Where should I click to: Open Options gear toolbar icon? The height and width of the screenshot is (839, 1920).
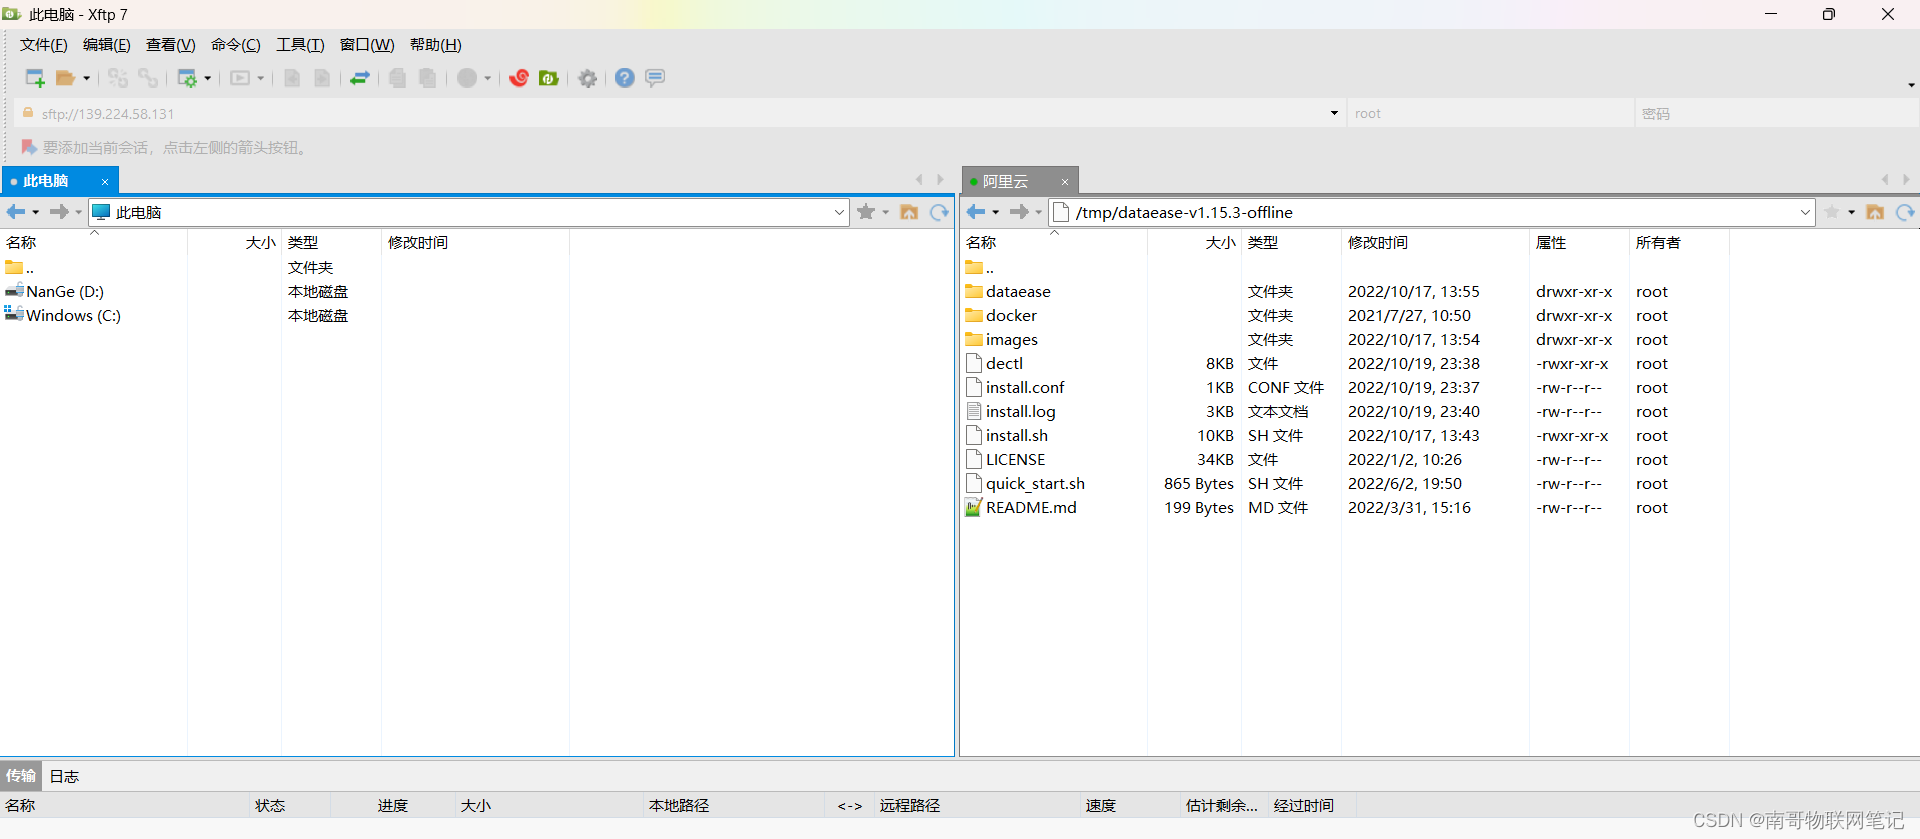coord(588,78)
